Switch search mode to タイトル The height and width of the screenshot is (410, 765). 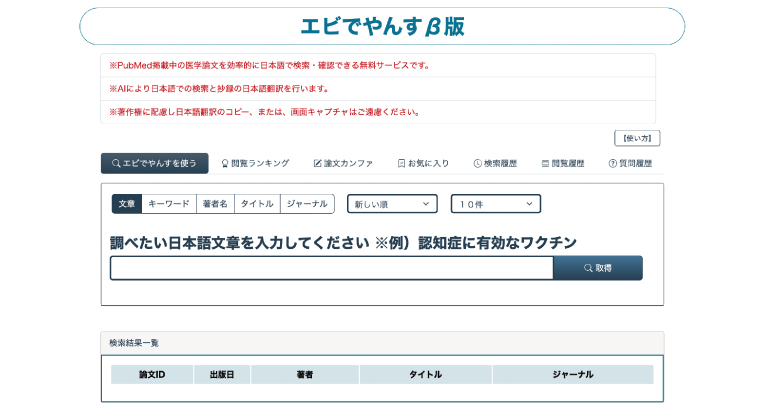[x=257, y=203]
